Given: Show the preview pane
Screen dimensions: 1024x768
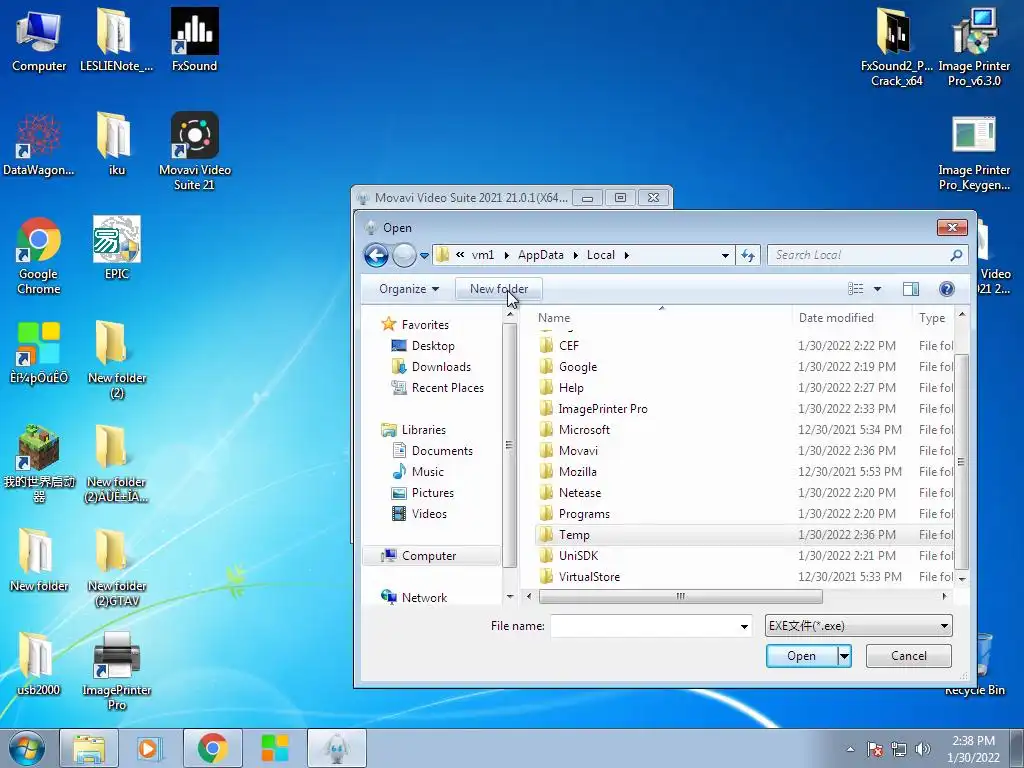Looking at the screenshot, I should pyautogui.click(x=910, y=289).
